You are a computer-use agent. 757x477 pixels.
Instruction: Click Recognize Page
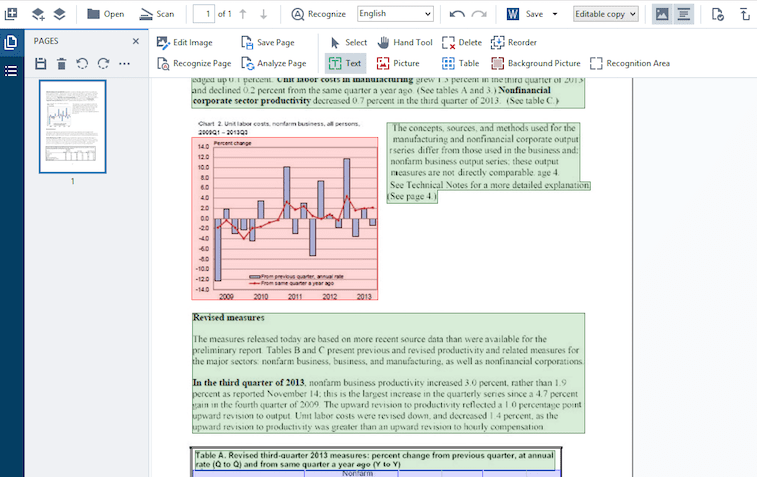[194, 63]
